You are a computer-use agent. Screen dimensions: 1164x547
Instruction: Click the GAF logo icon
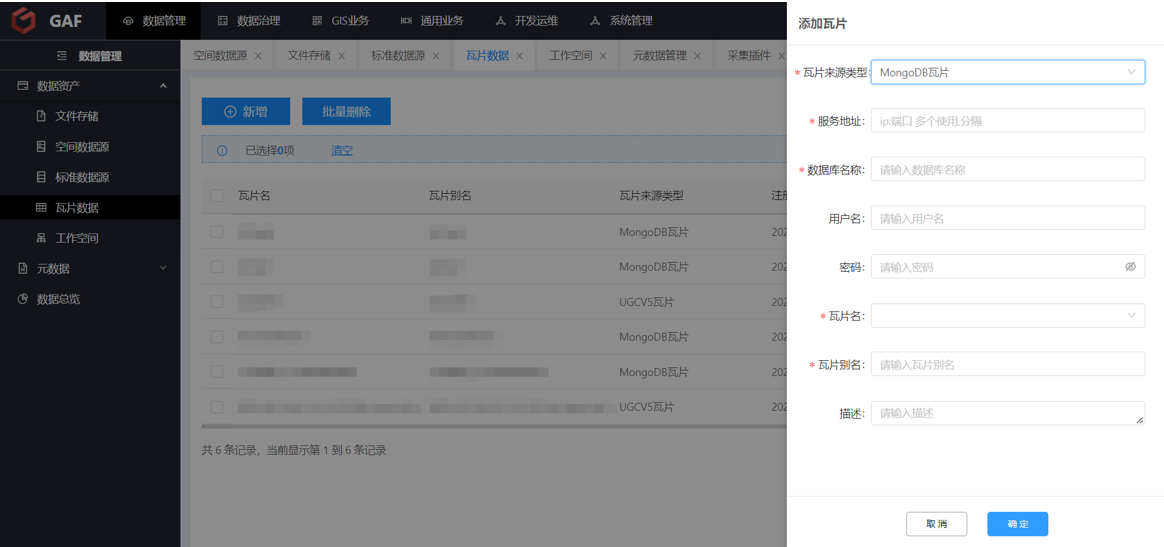tap(24, 21)
